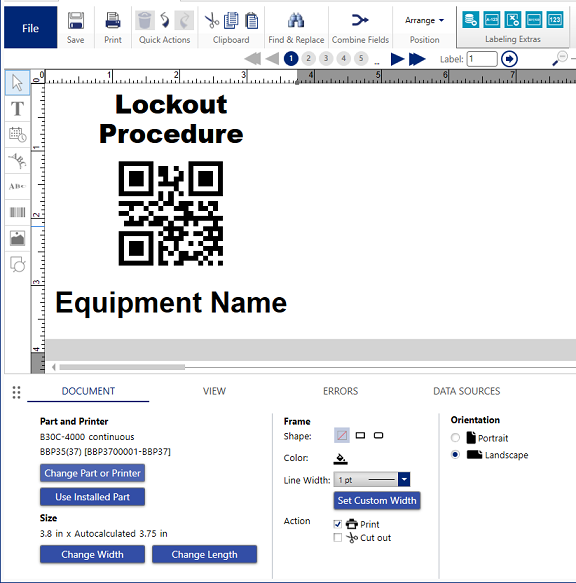Open Find & Replace binoculars
Viewport: 576px width, 583px height.
coord(296,20)
